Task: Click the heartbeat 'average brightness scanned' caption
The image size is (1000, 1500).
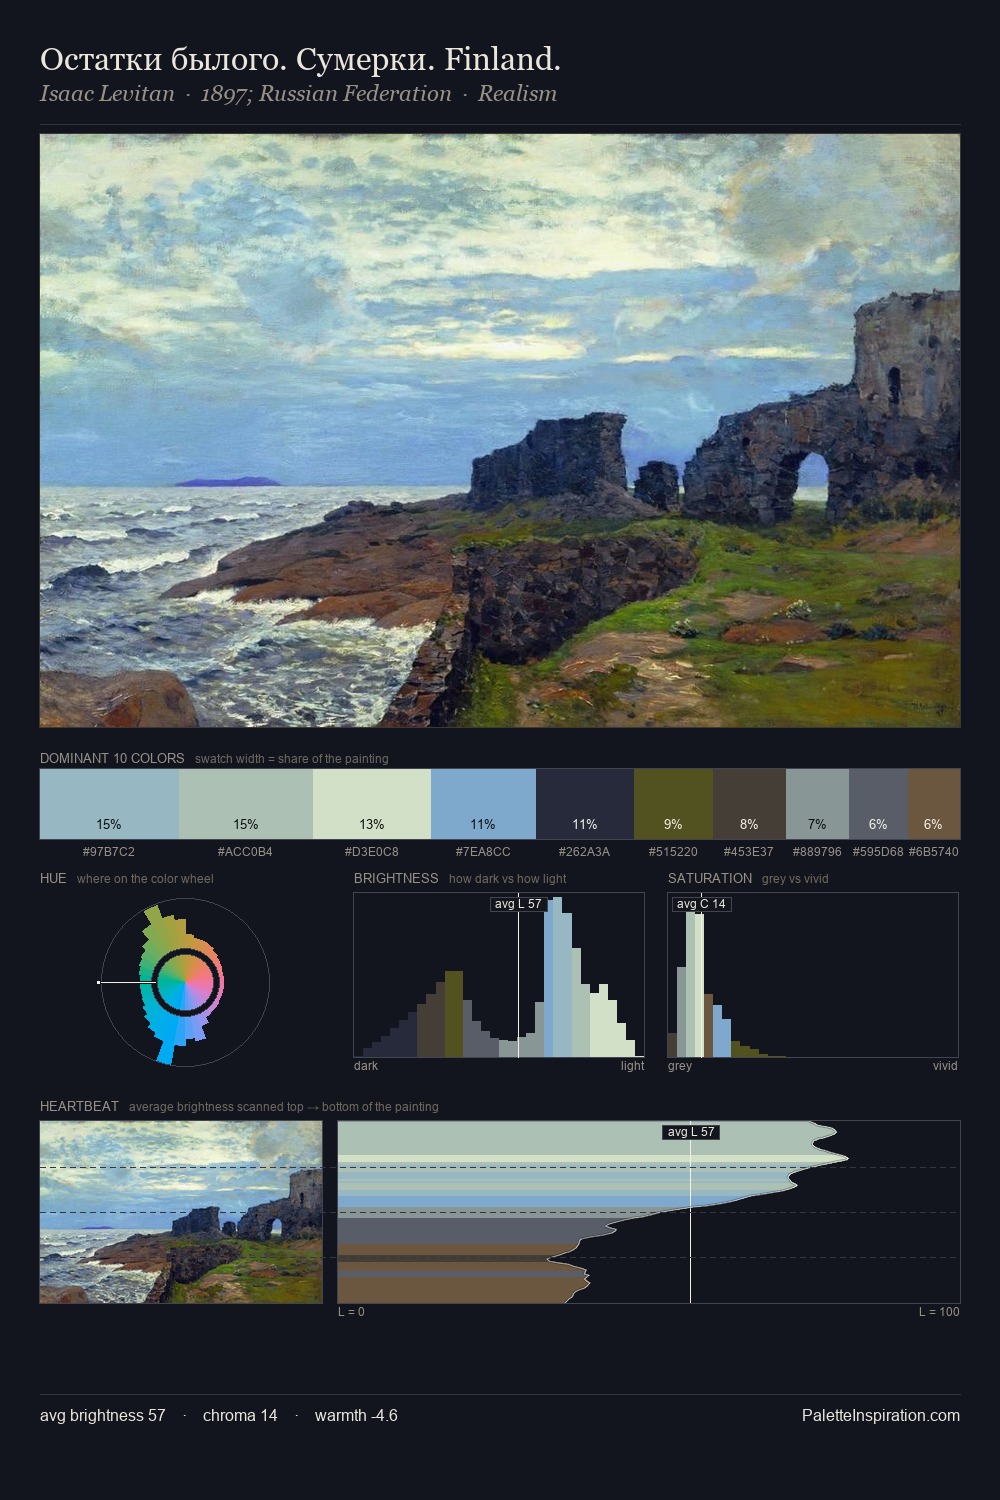Action: click(283, 1107)
